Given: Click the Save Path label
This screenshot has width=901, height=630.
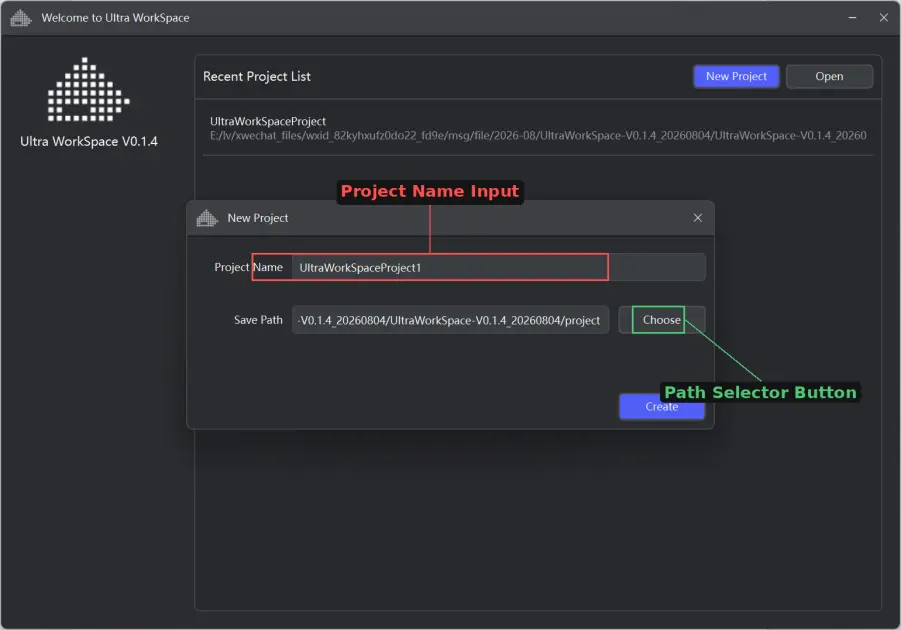Looking at the screenshot, I should 258,320.
